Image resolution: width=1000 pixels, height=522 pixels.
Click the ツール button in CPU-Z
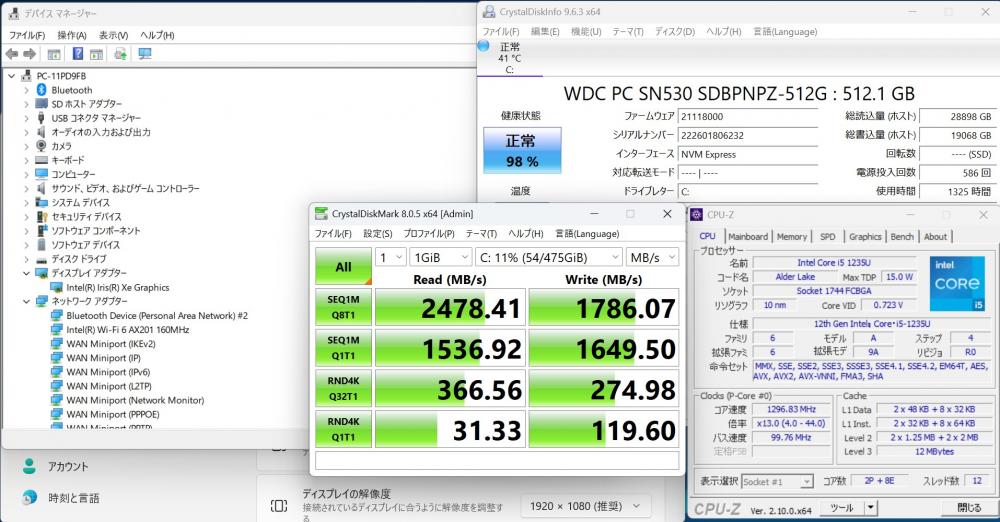coord(841,508)
